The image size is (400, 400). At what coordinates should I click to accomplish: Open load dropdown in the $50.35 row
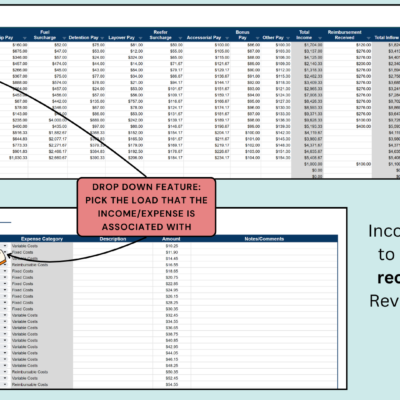pyautogui.click(x=5, y=372)
